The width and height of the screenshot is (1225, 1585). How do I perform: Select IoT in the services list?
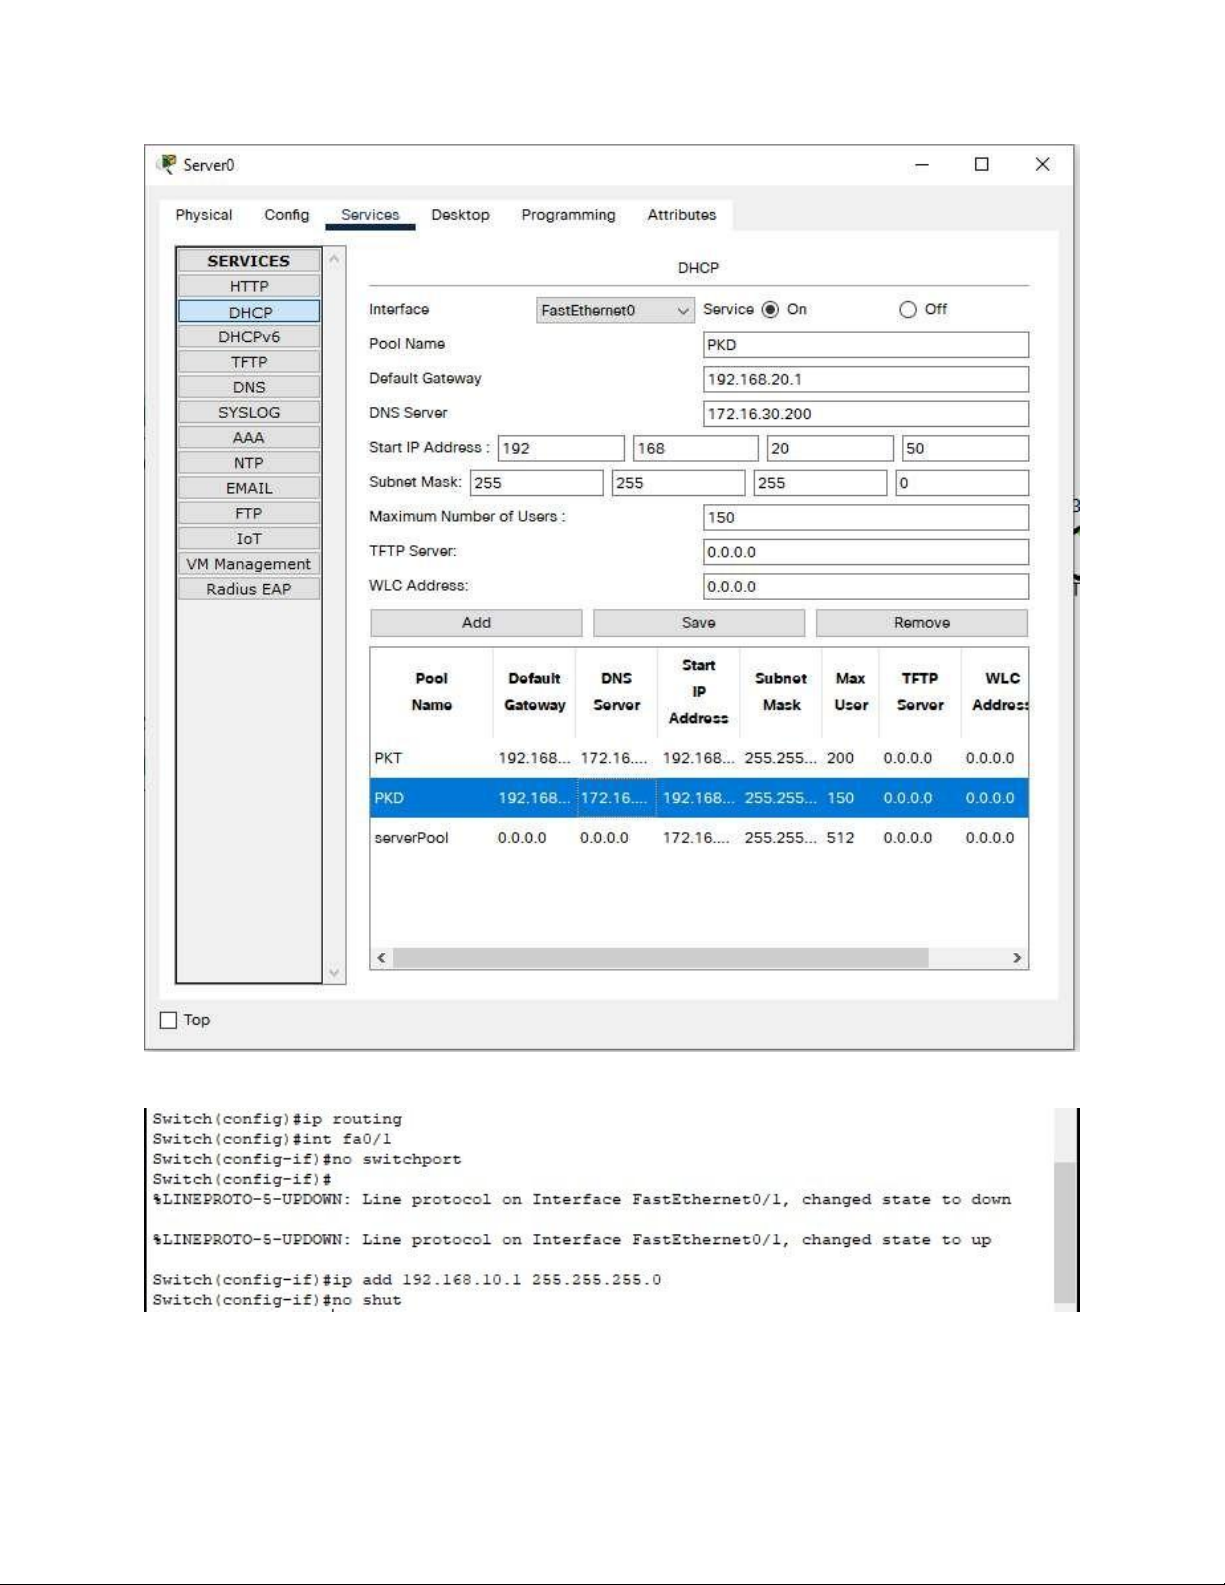[249, 539]
